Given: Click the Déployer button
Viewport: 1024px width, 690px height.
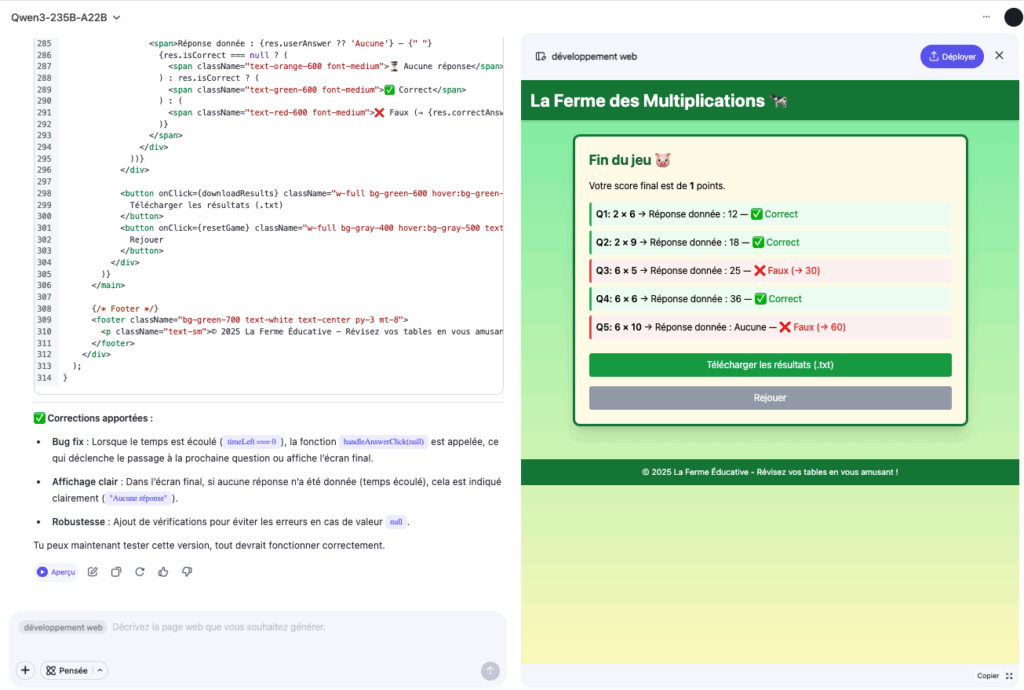Looking at the screenshot, I should [951, 57].
